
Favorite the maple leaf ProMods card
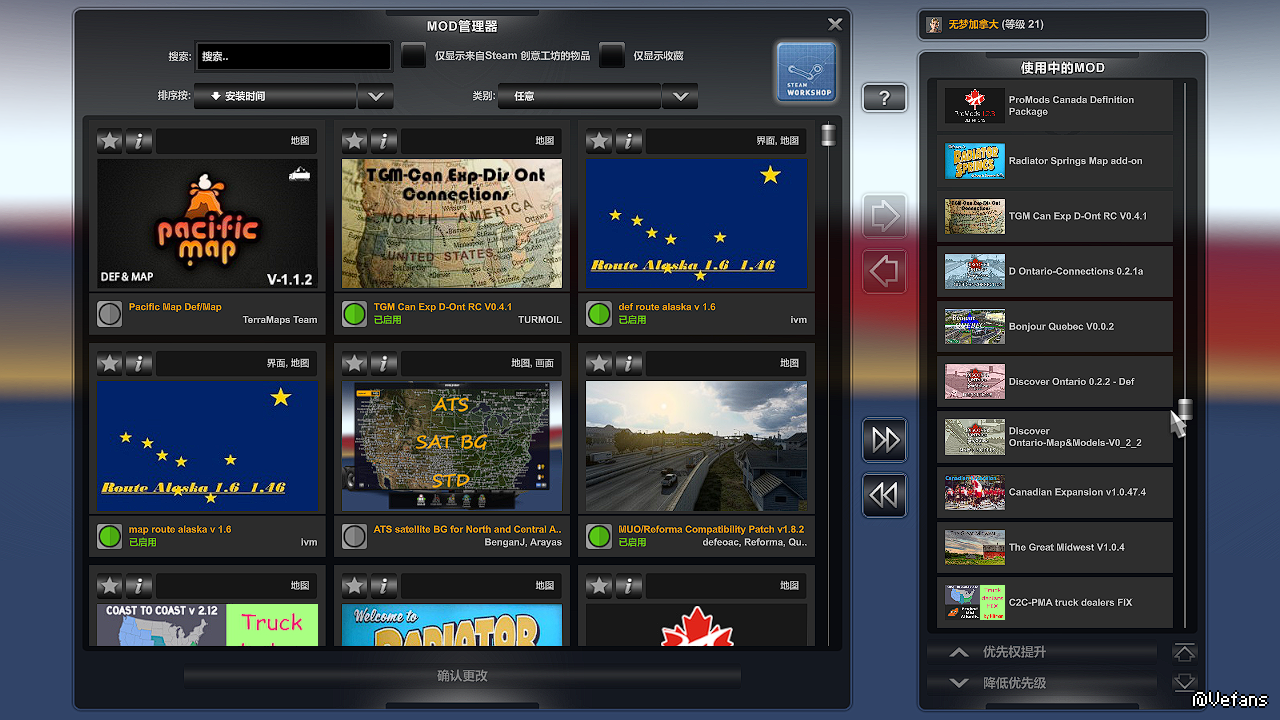coord(599,585)
